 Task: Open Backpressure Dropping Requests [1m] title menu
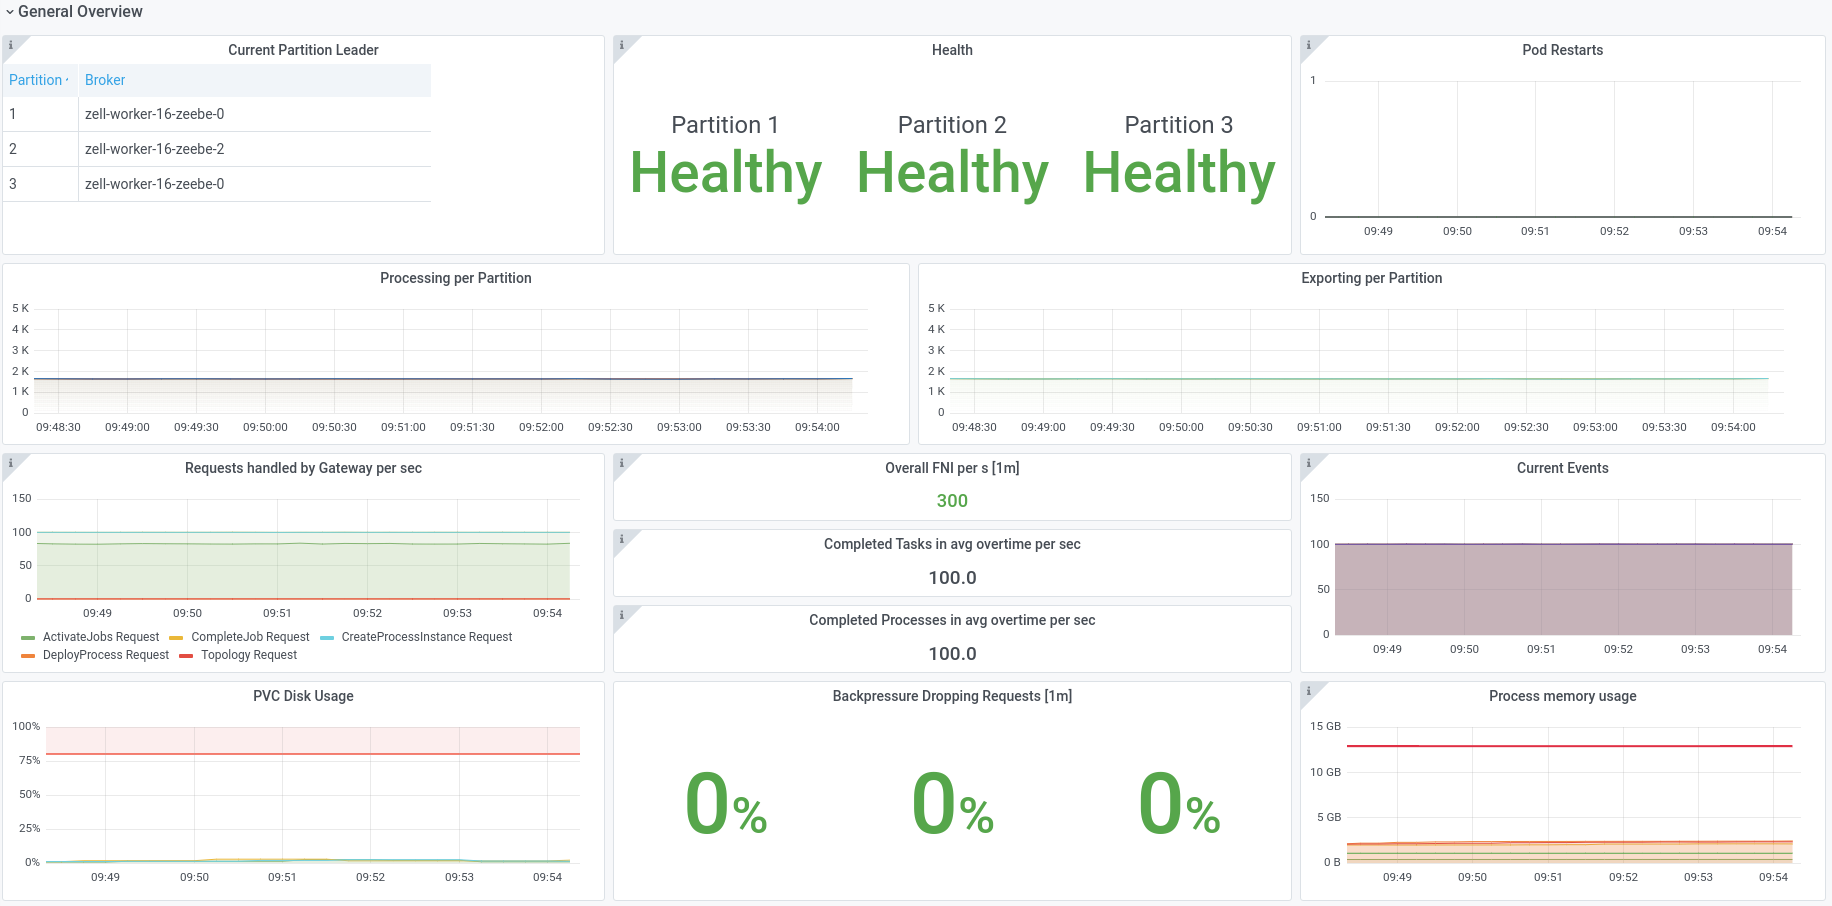click(952, 696)
